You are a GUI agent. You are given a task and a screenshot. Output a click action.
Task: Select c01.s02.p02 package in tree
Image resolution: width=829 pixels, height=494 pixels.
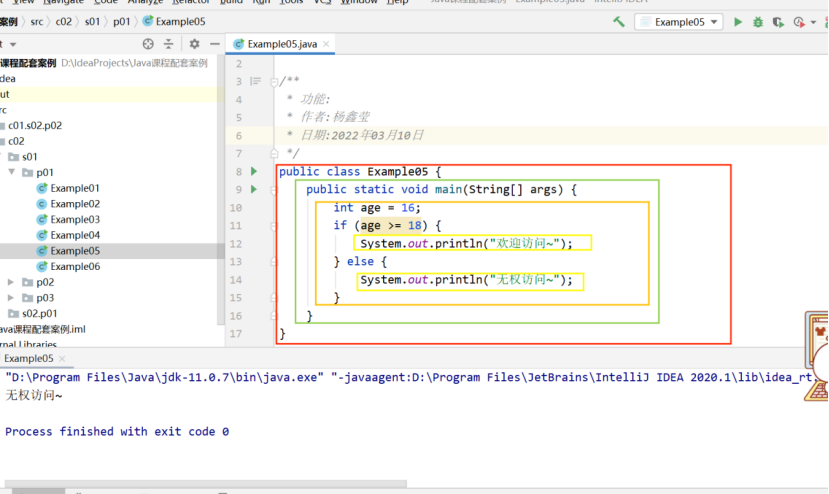click(35, 125)
